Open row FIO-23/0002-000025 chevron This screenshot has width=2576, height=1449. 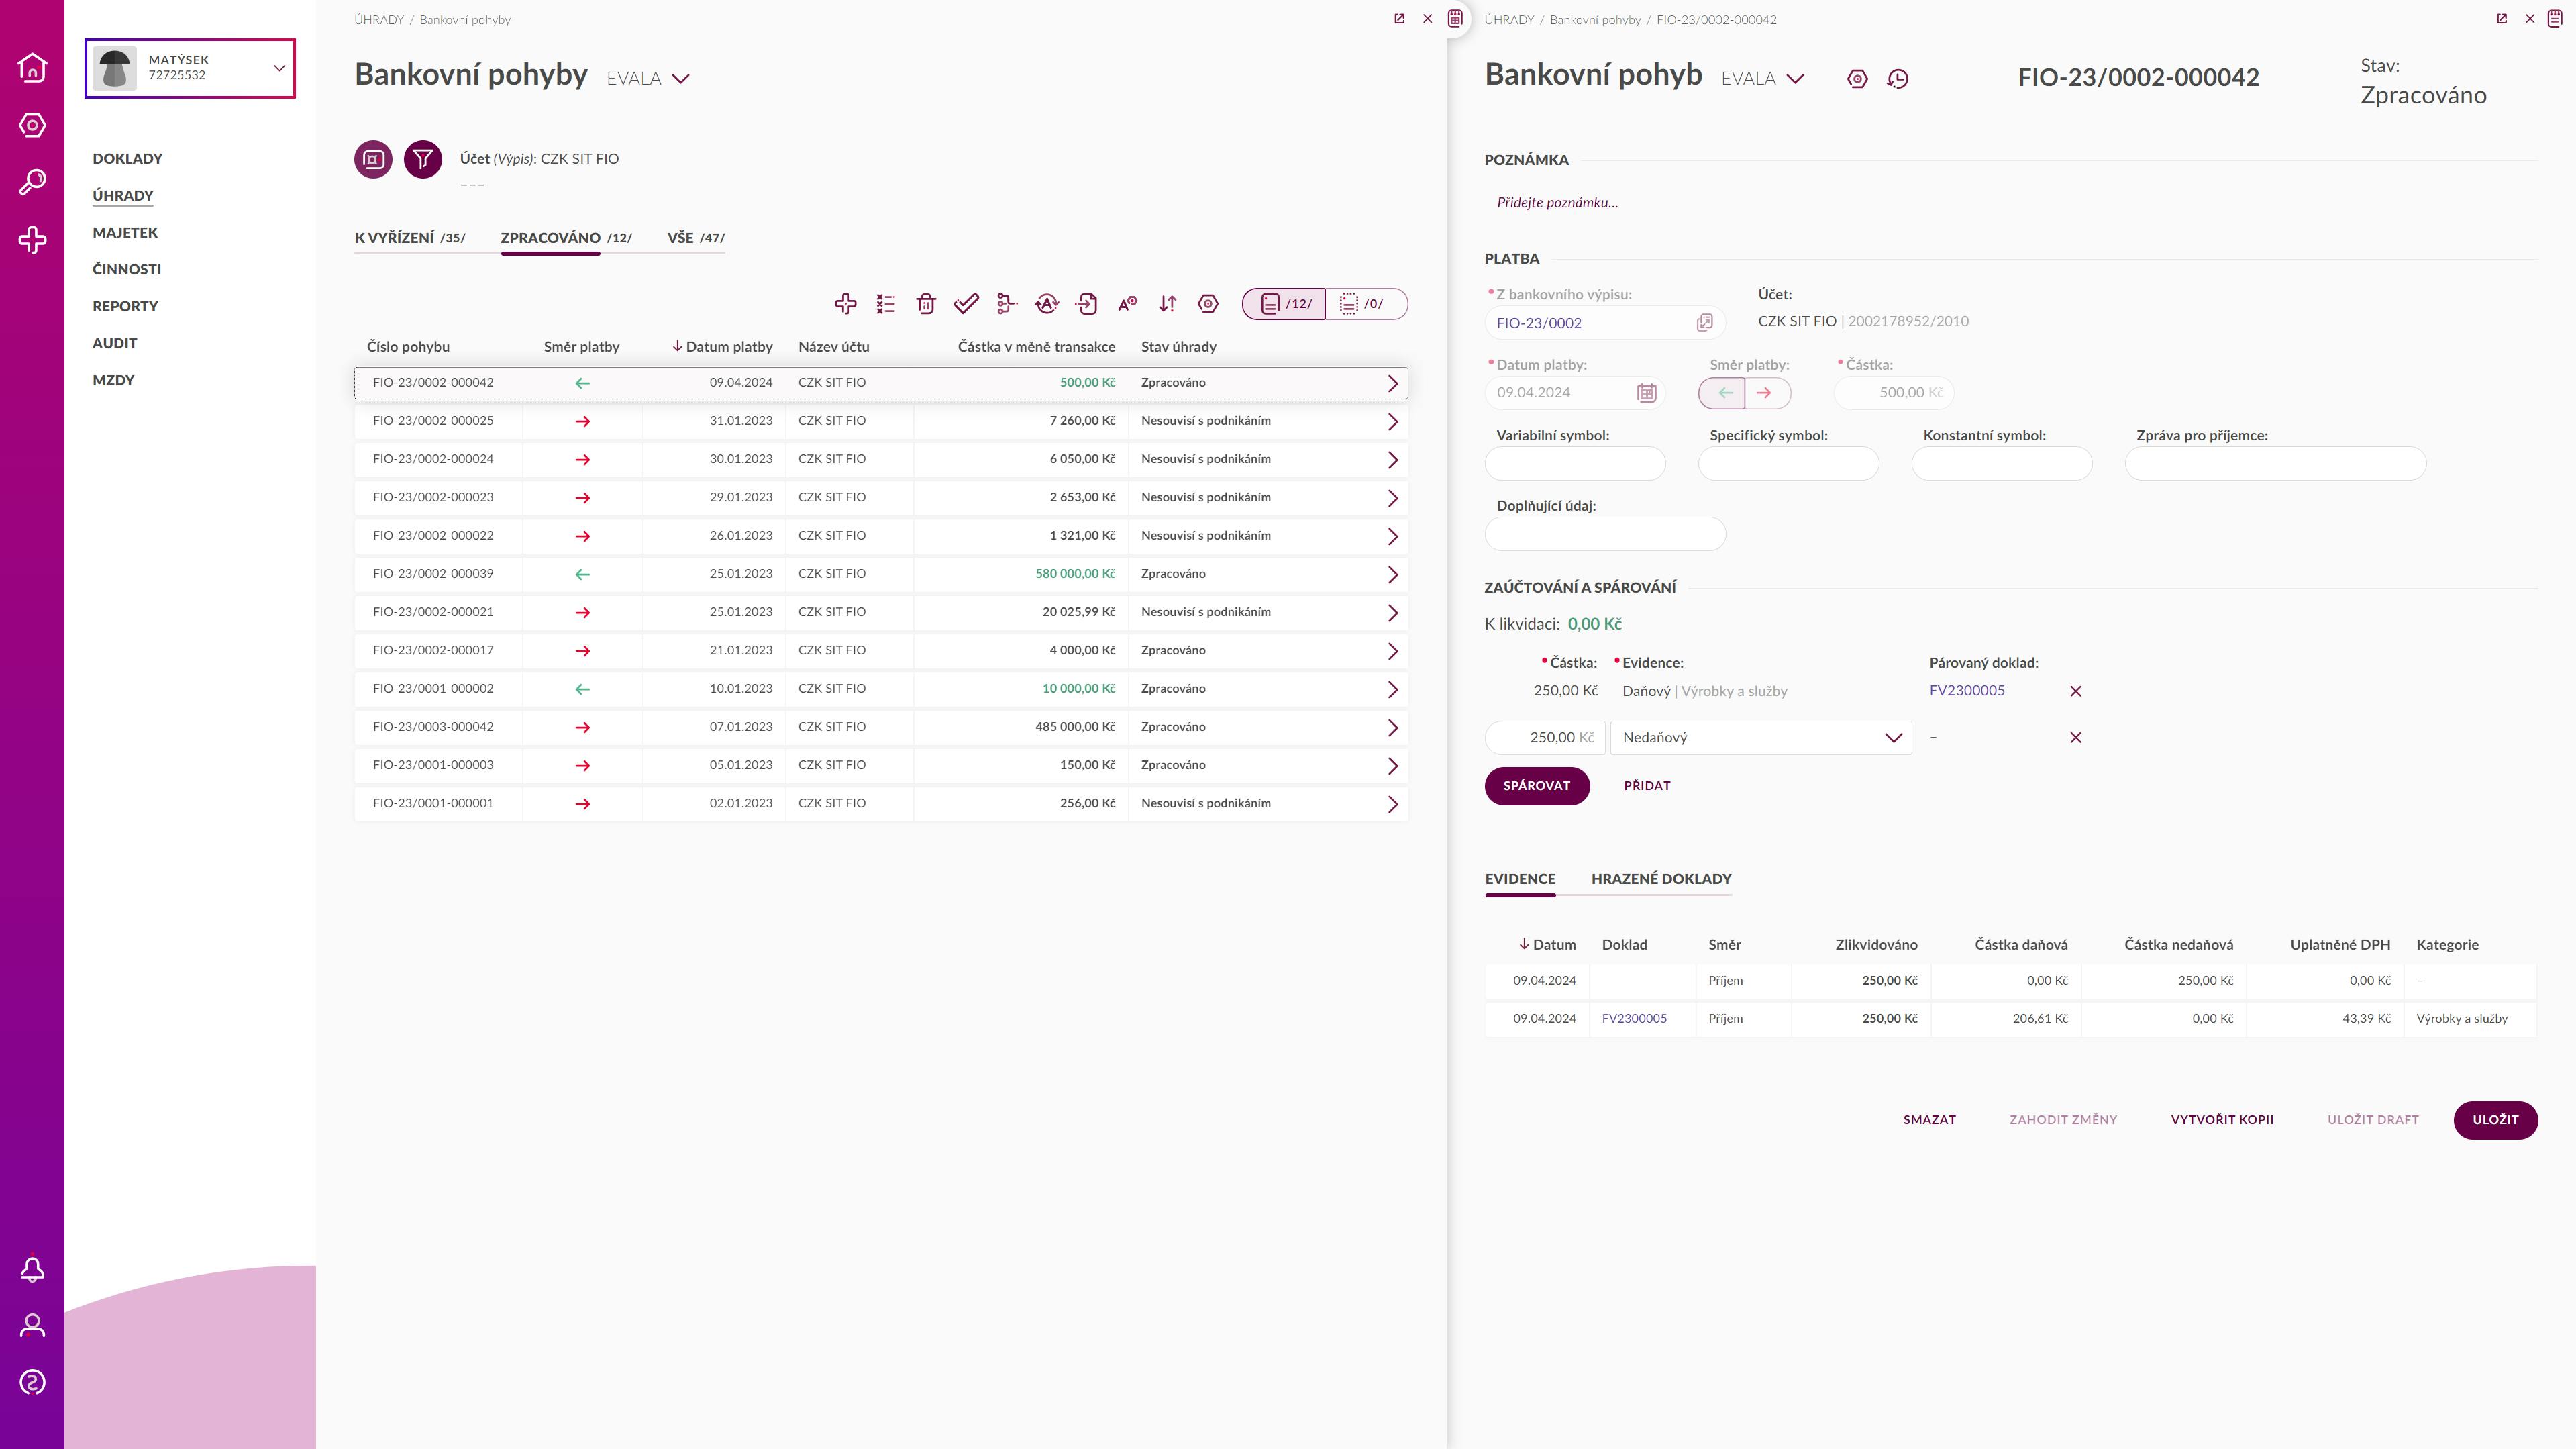[1392, 422]
